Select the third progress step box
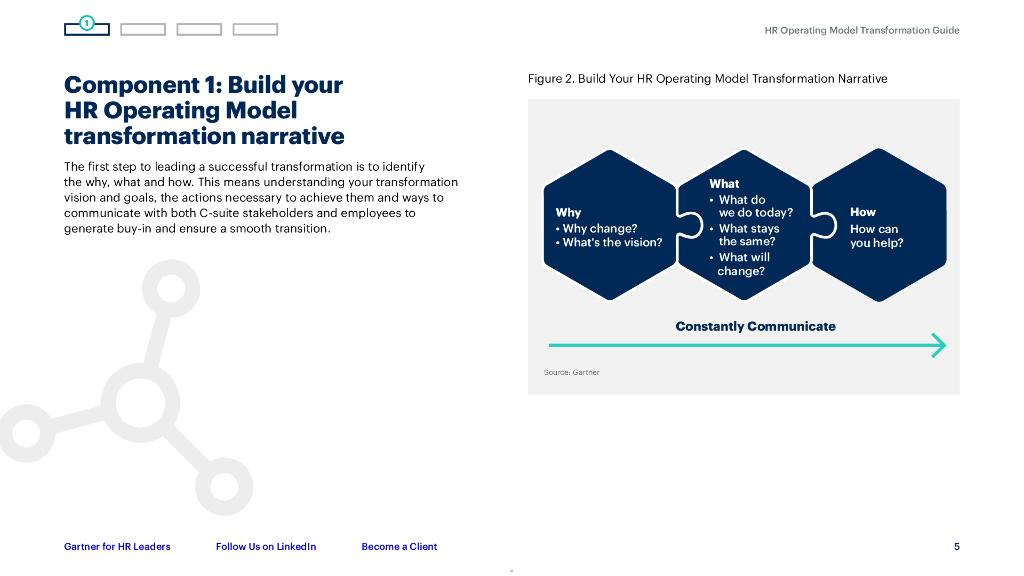This screenshot has width=1024, height=576. tap(199, 29)
